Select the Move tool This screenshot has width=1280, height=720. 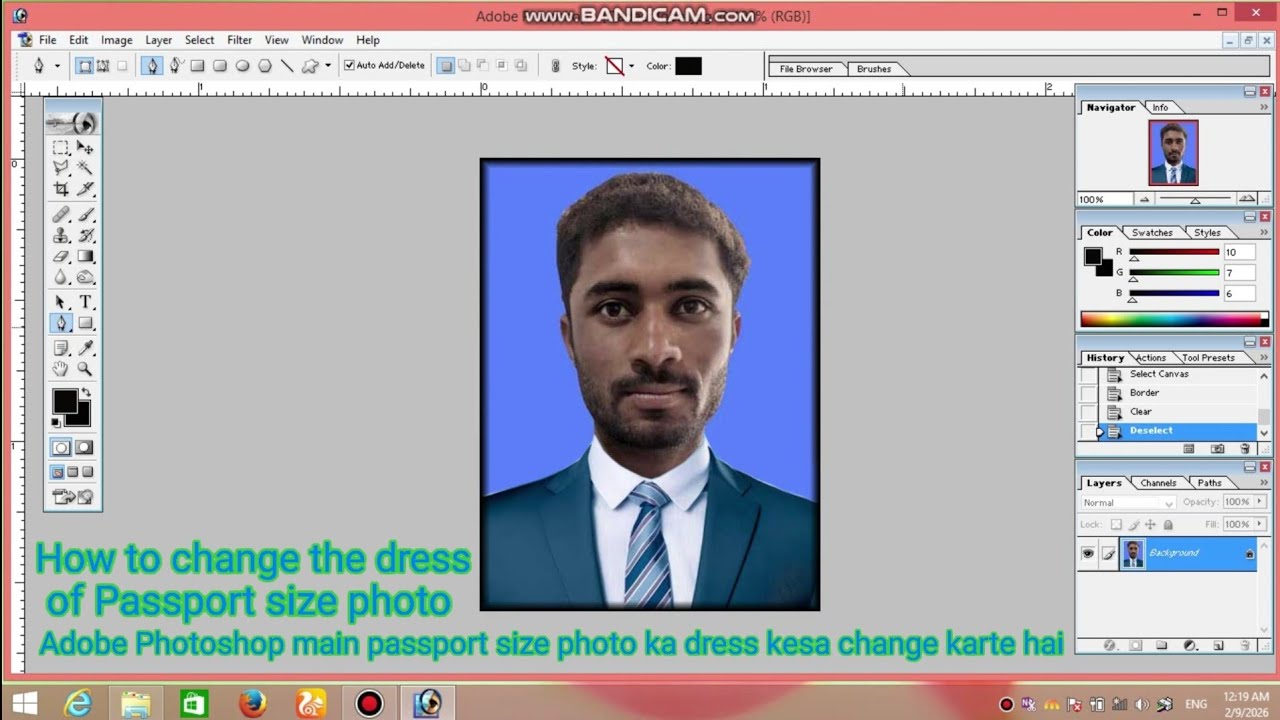tap(85, 147)
